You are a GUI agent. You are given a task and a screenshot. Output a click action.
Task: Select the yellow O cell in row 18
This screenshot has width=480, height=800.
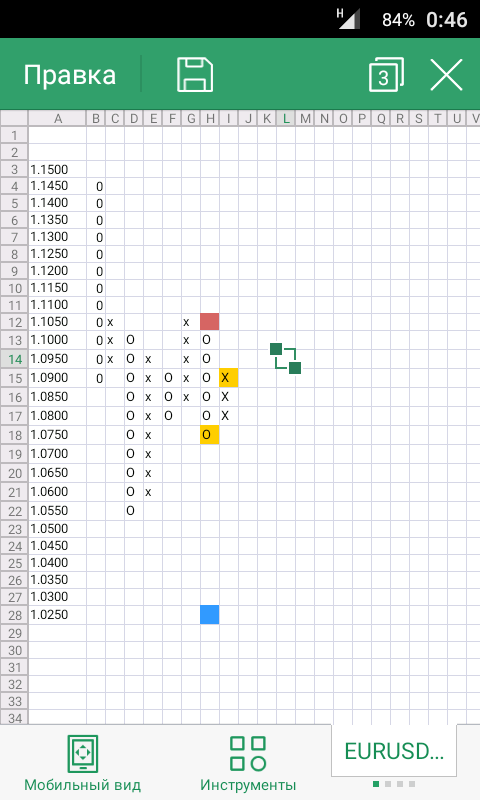210,435
